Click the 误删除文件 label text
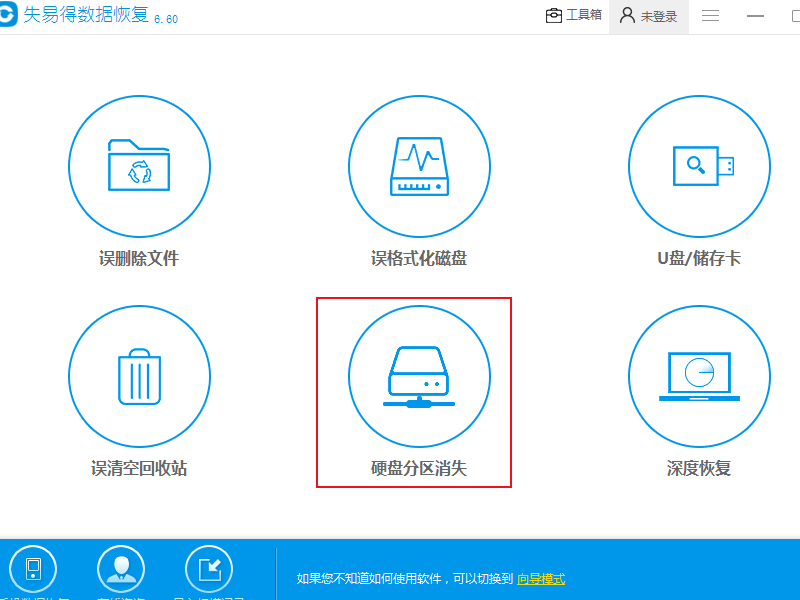Screen dimensions: 800x600 (139, 258)
